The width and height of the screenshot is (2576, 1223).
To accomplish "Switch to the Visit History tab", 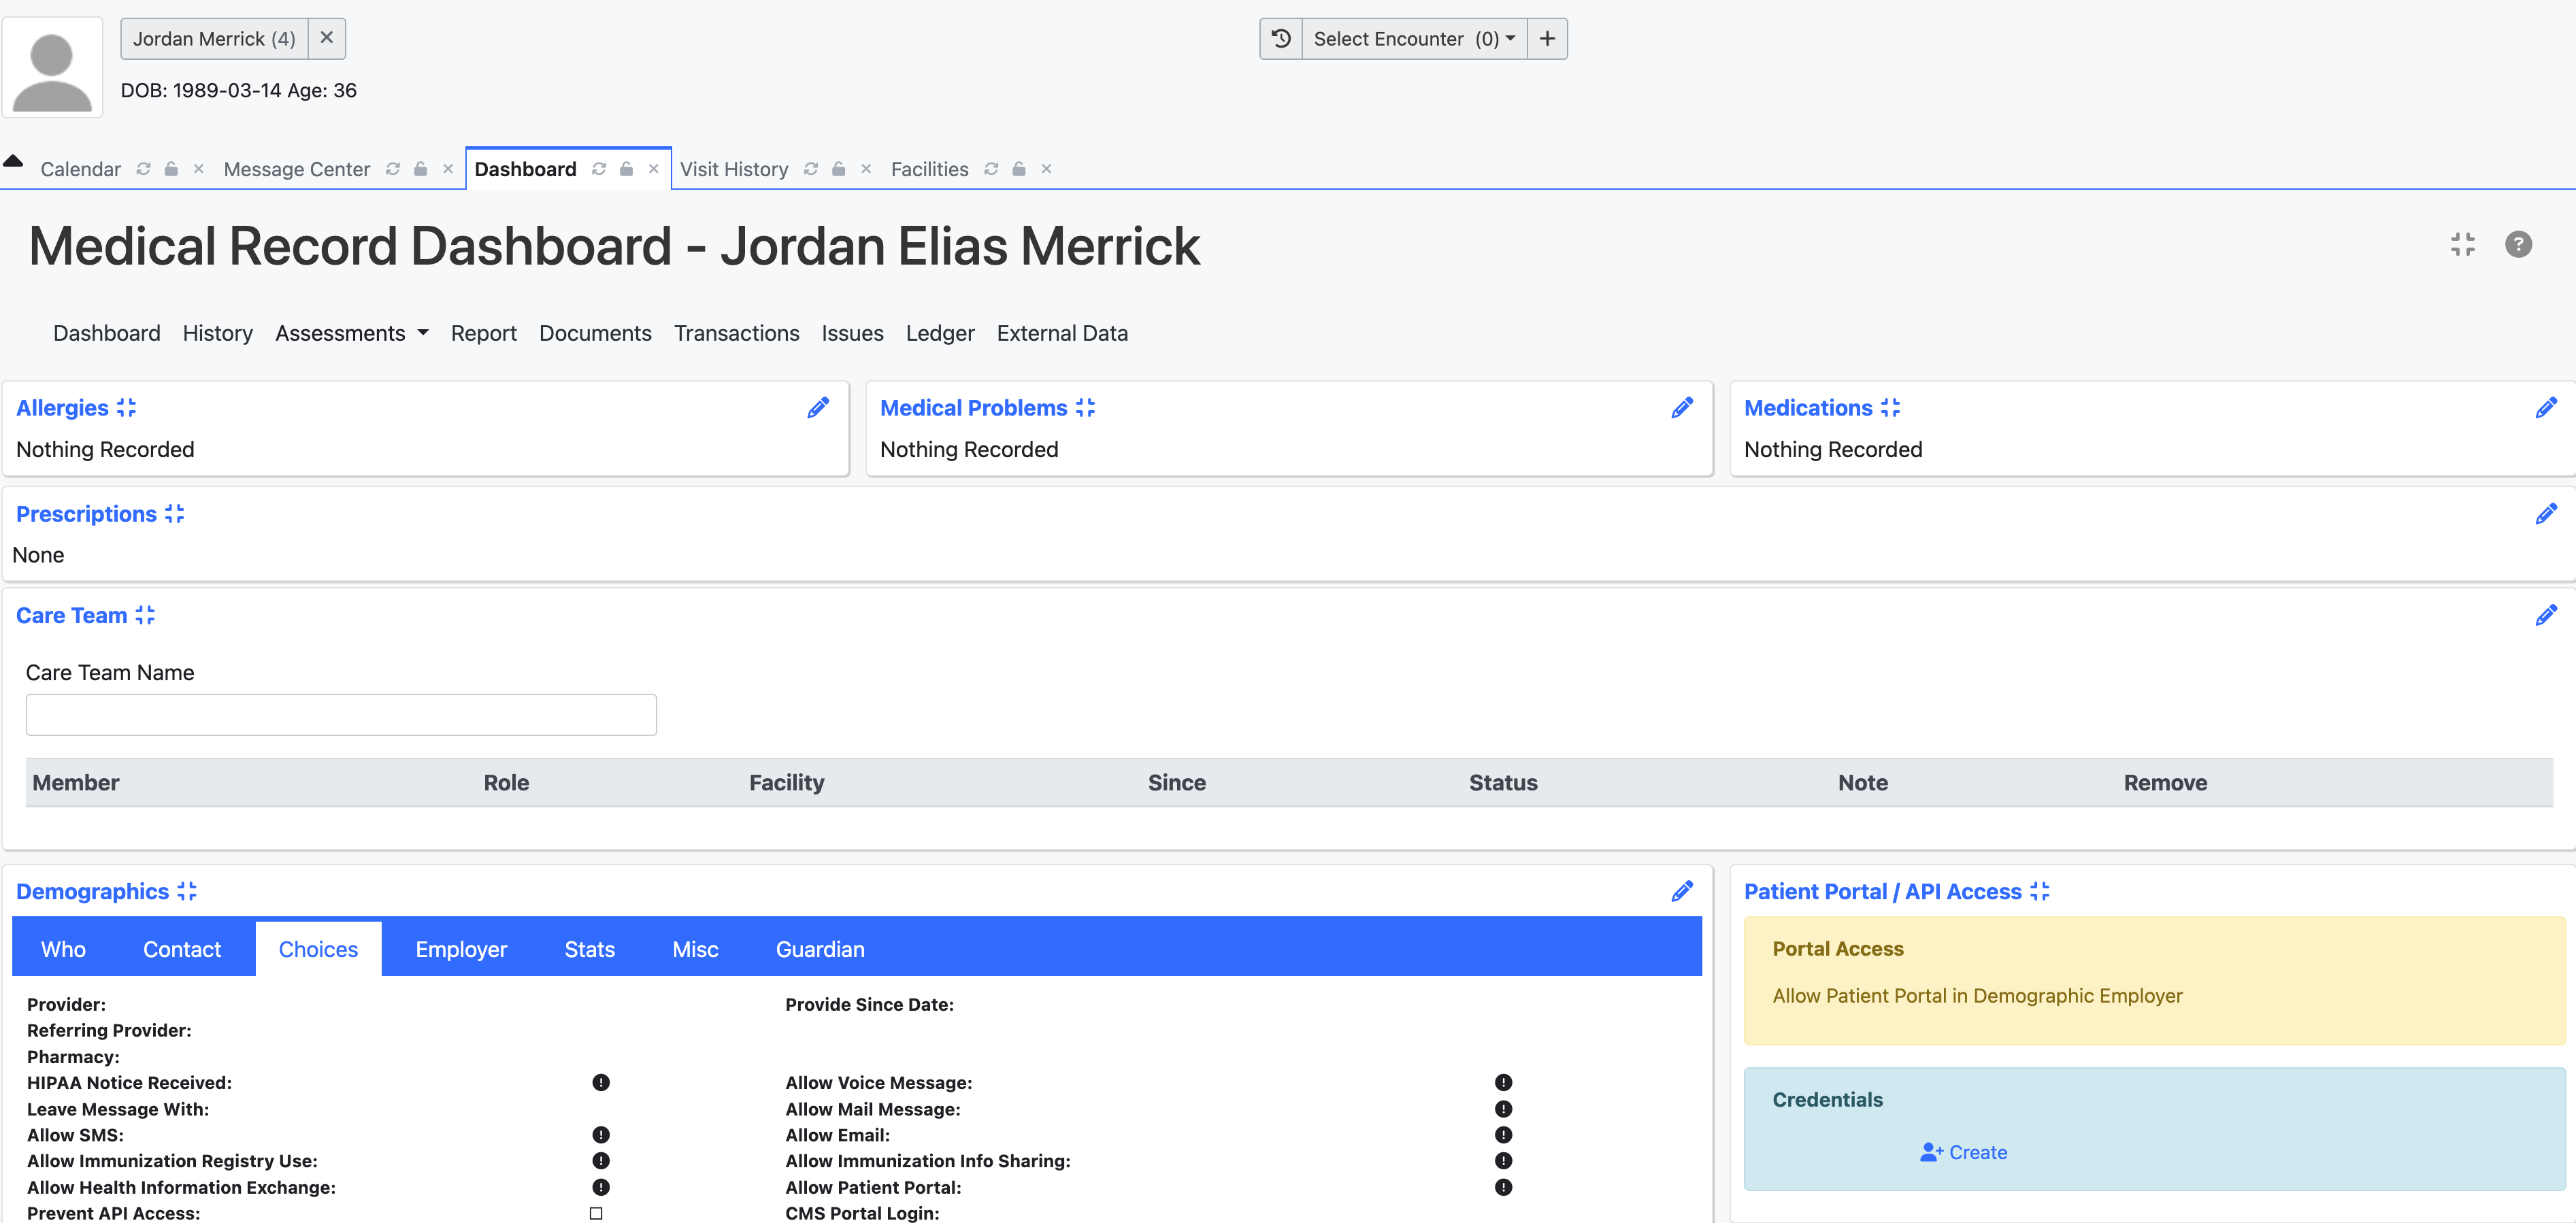I will click(x=735, y=168).
